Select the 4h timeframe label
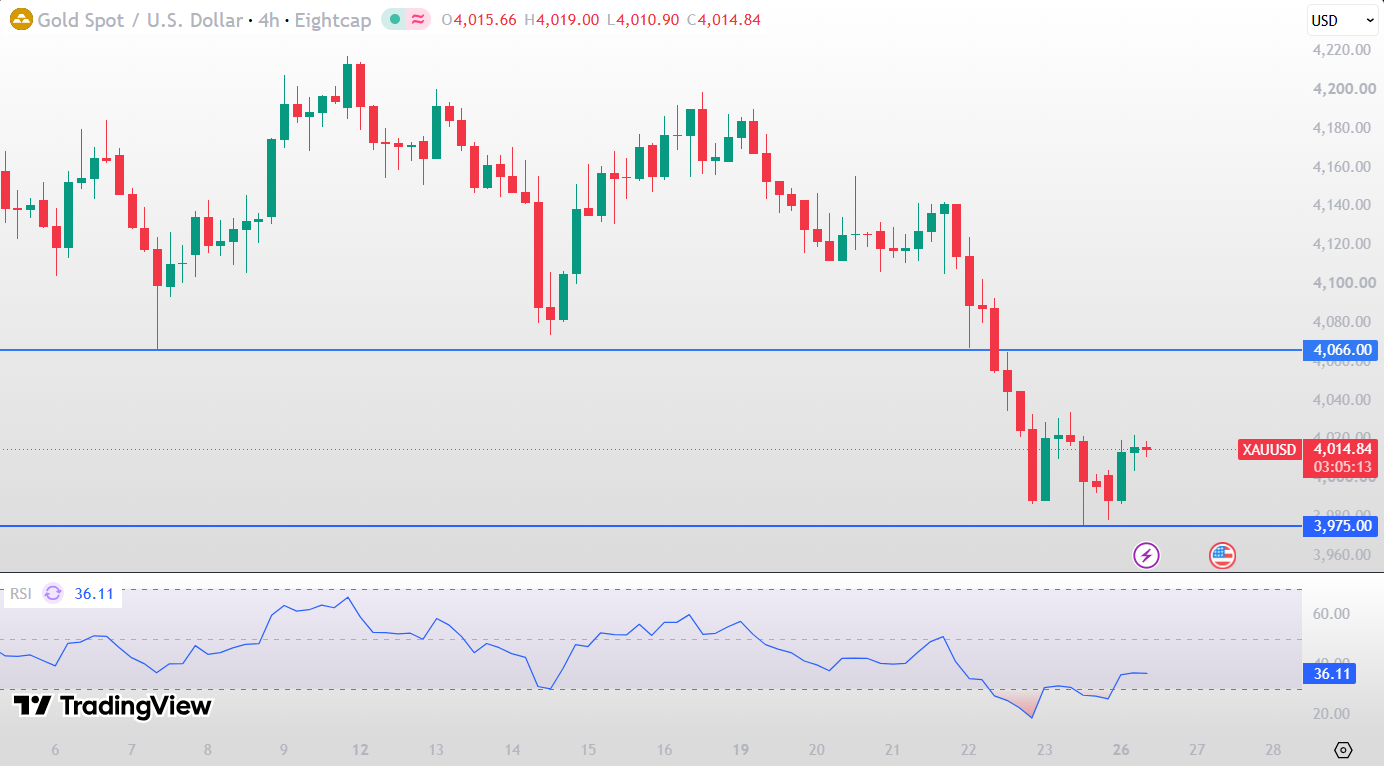The image size is (1384, 766). coord(269,20)
